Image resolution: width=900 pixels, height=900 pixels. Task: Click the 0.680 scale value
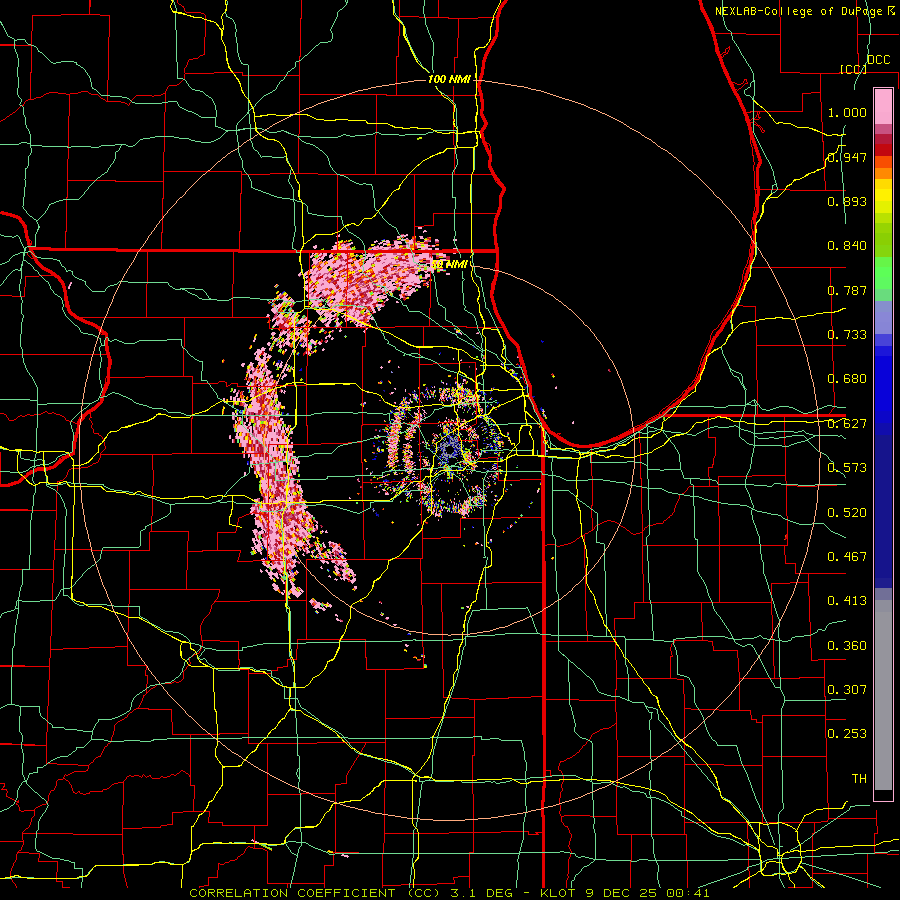pyautogui.click(x=847, y=379)
